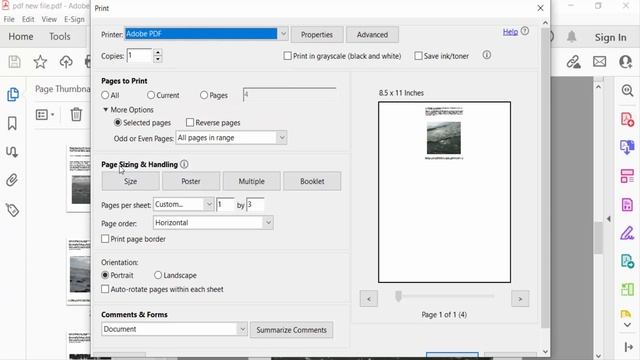Increase copies with the up stepper arrow
The height and width of the screenshot is (360, 640).
tap(158, 52)
